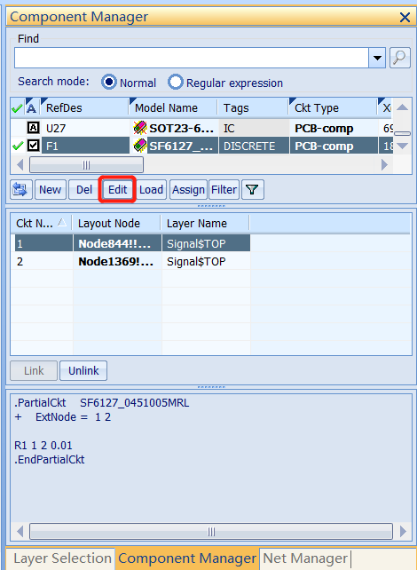This screenshot has height=570, width=417.
Task: Click the New button
Action: pyautogui.click(x=50, y=189)
